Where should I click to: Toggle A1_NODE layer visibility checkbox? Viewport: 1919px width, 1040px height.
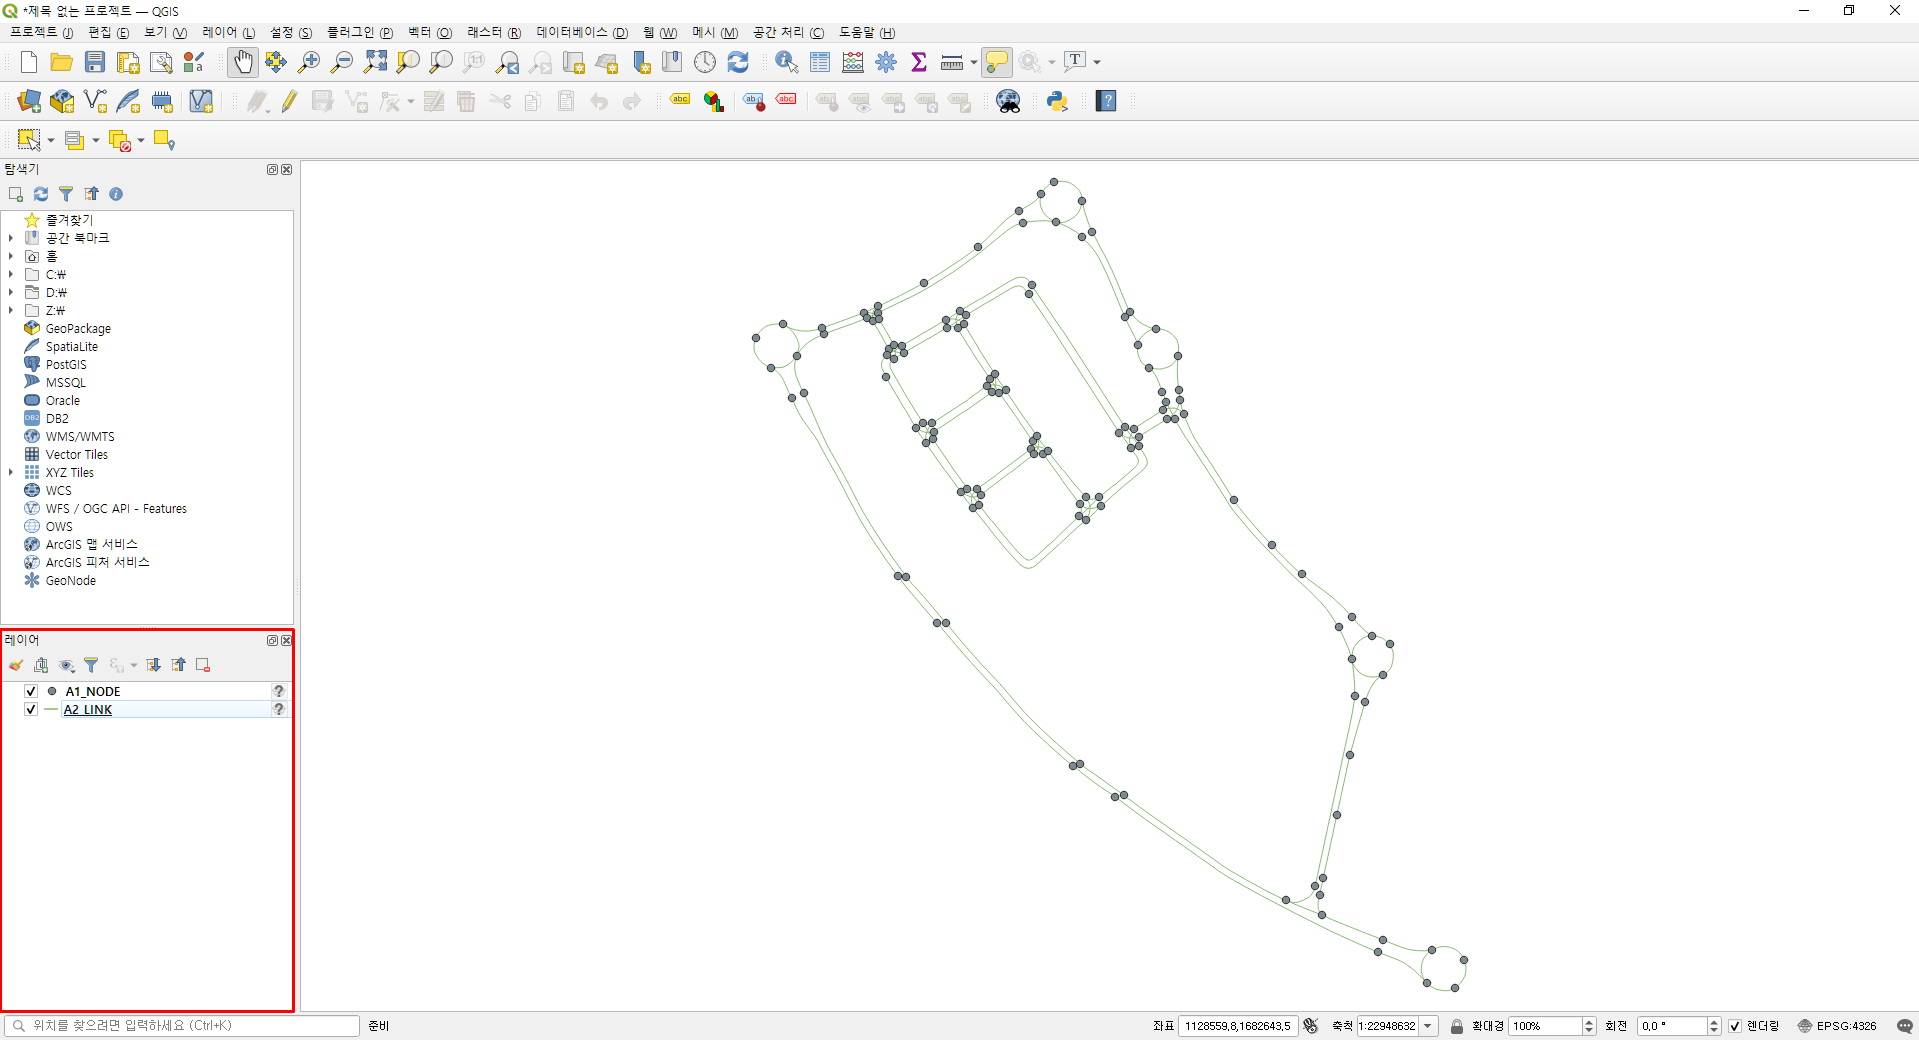point(31,691)
